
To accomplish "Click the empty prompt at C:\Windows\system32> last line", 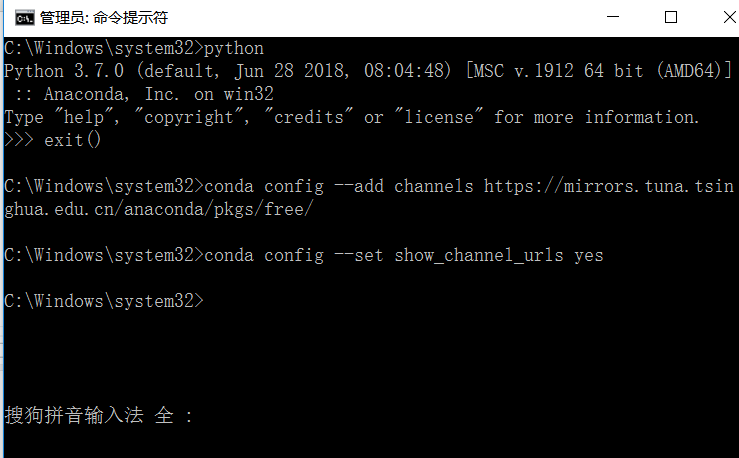I will point(104,301).
